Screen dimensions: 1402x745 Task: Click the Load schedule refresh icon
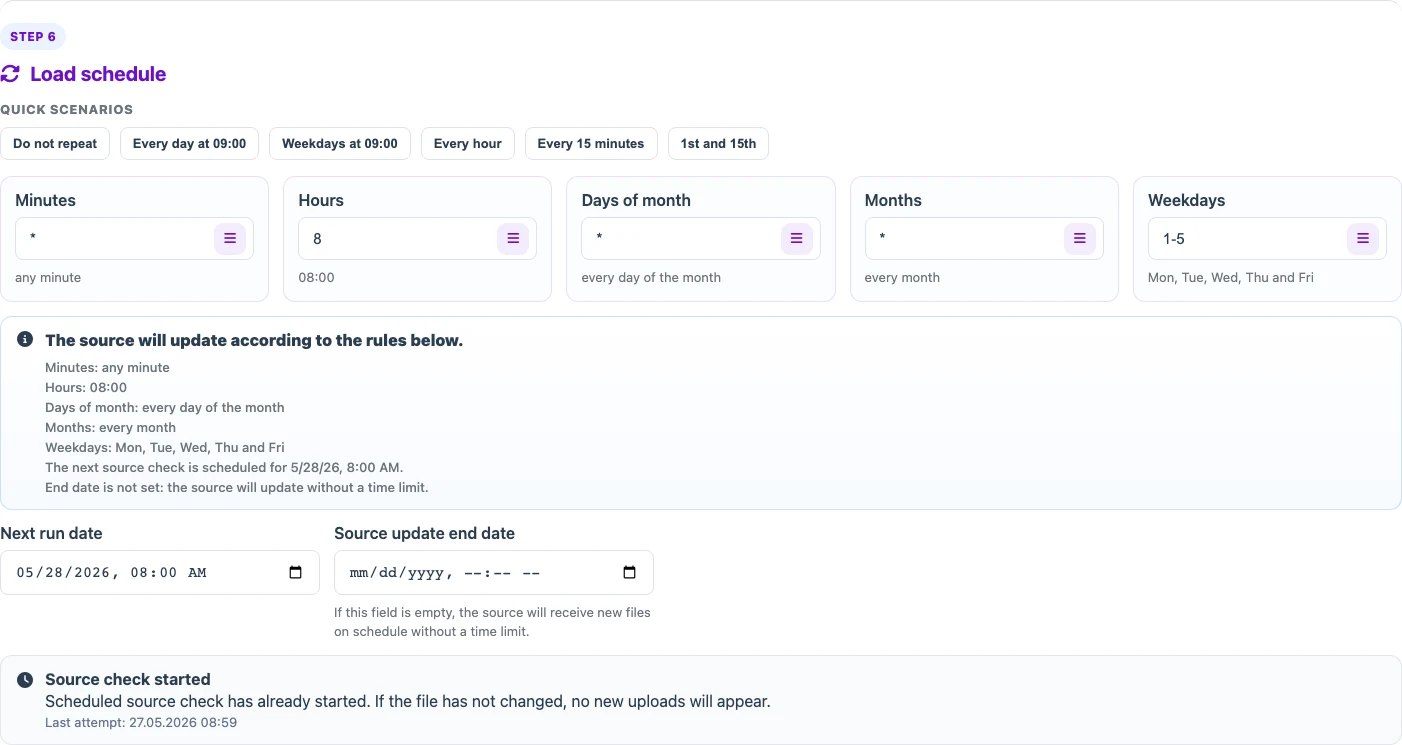pos(10,74)
